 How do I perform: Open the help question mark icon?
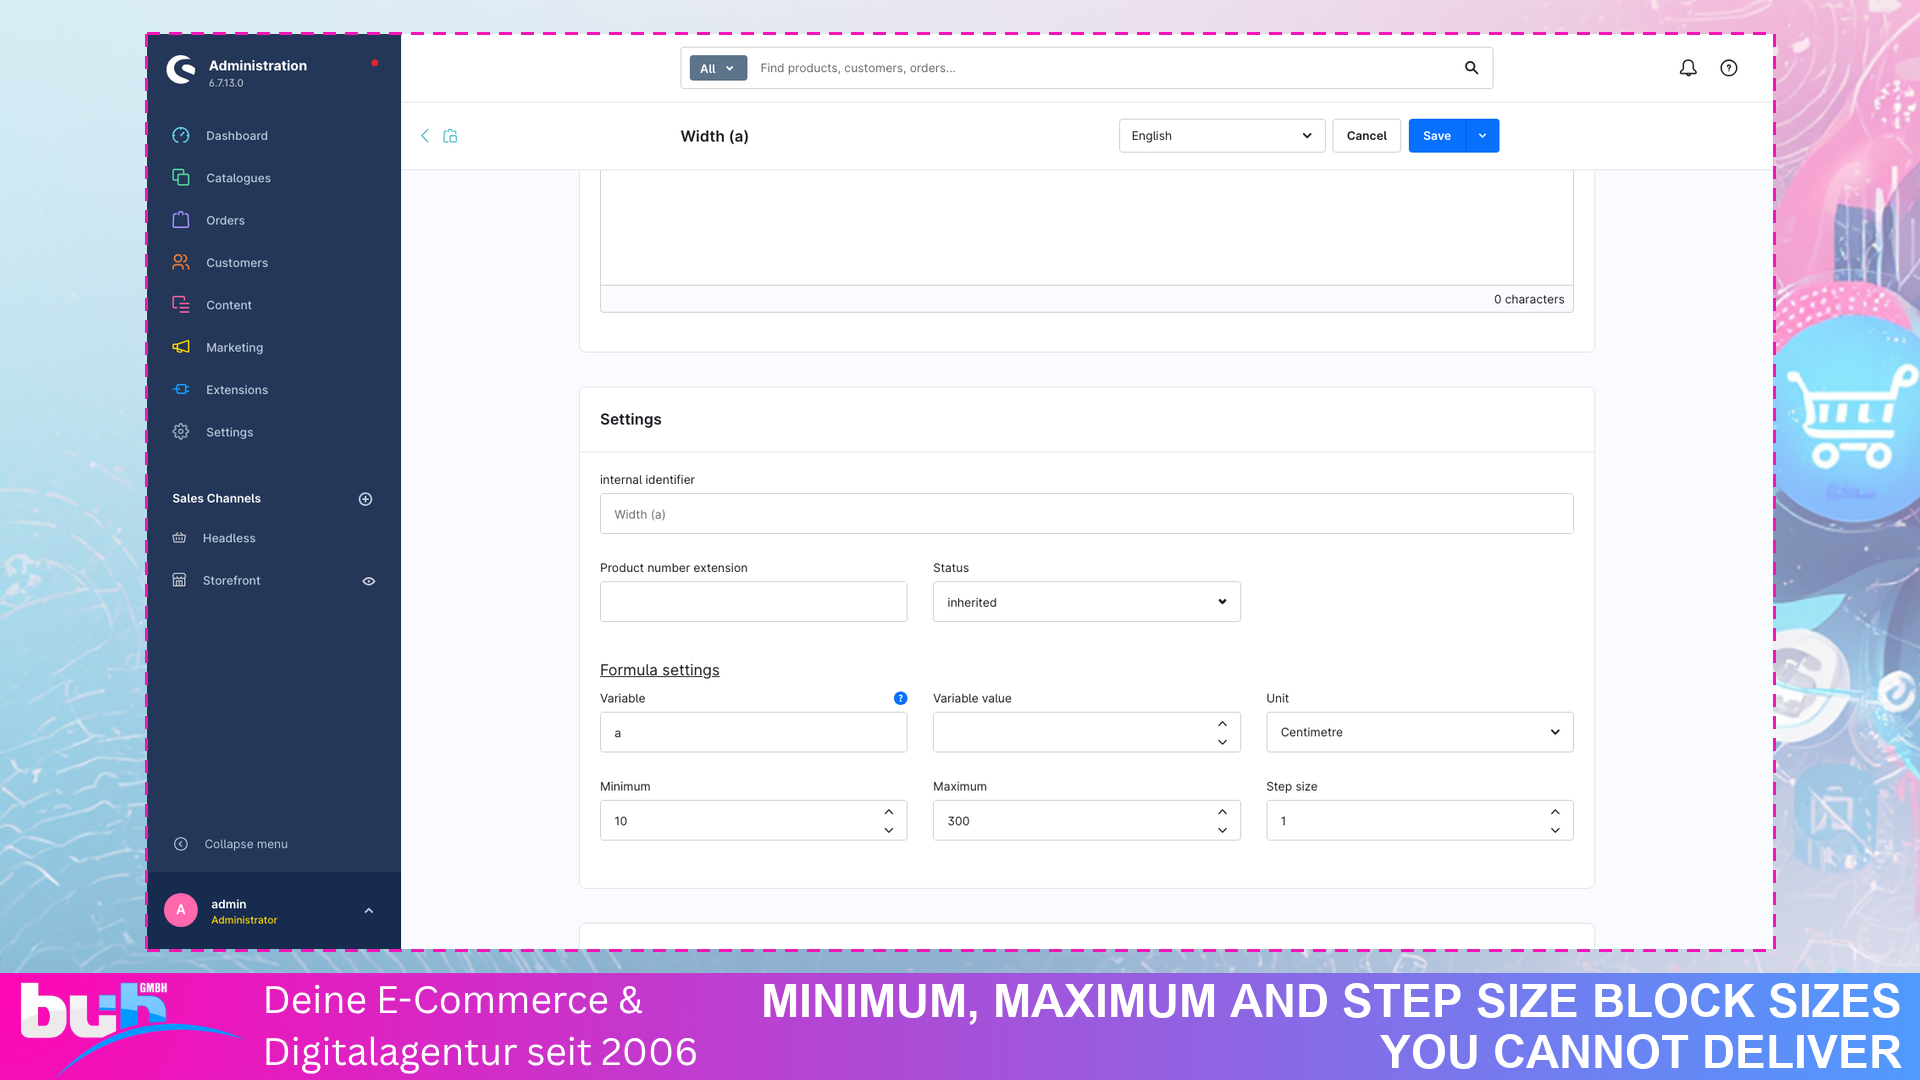[x=1729, y=68]
